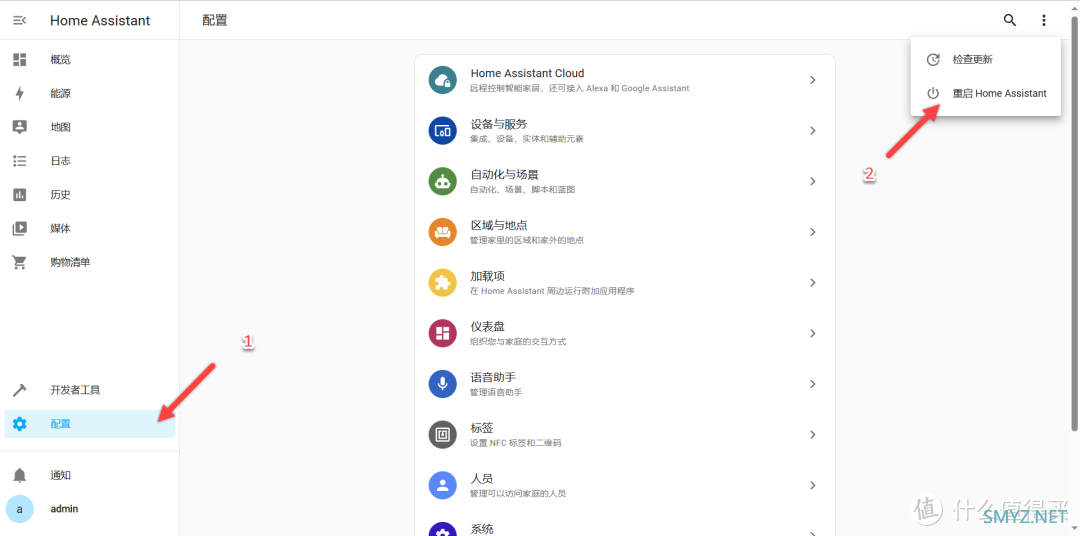
Task: Click the chevron on 自动化与场景 row
Action: pyautogui.click(x=813, y=181)
